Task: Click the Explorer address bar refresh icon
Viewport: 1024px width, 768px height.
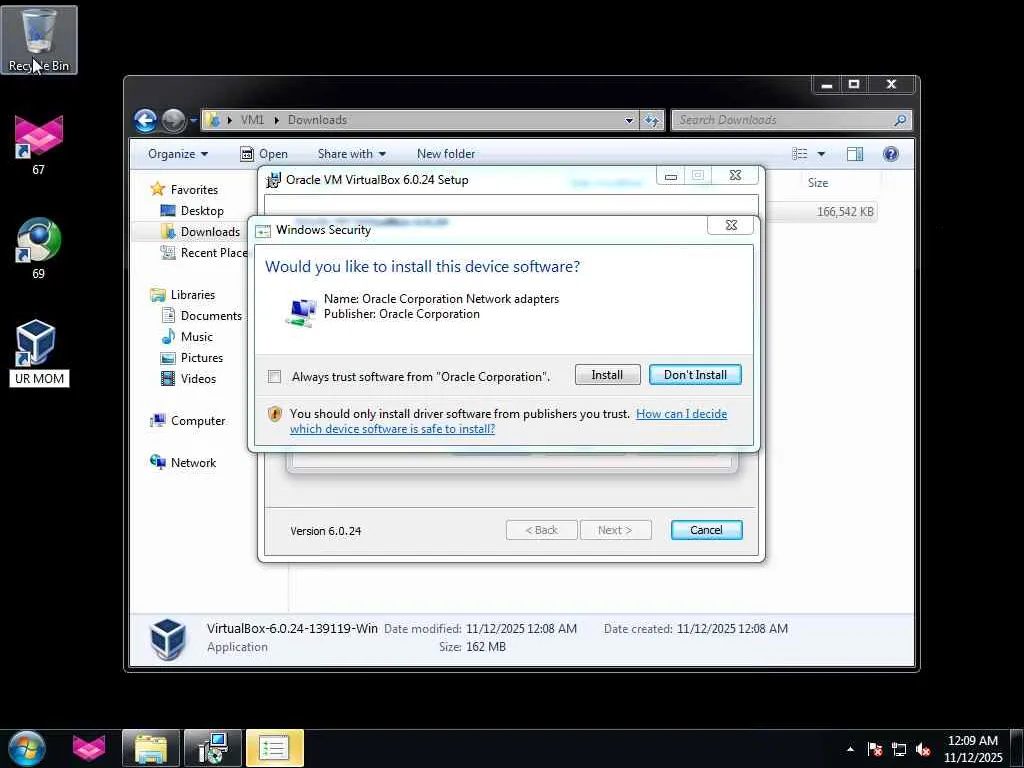Action: pos(652,120)
